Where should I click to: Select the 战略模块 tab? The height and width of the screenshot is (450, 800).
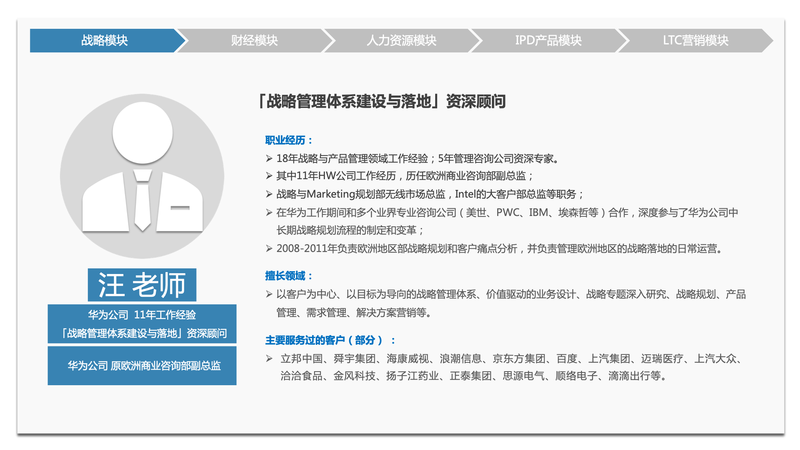pyautogui.click(x=105, y=41)
